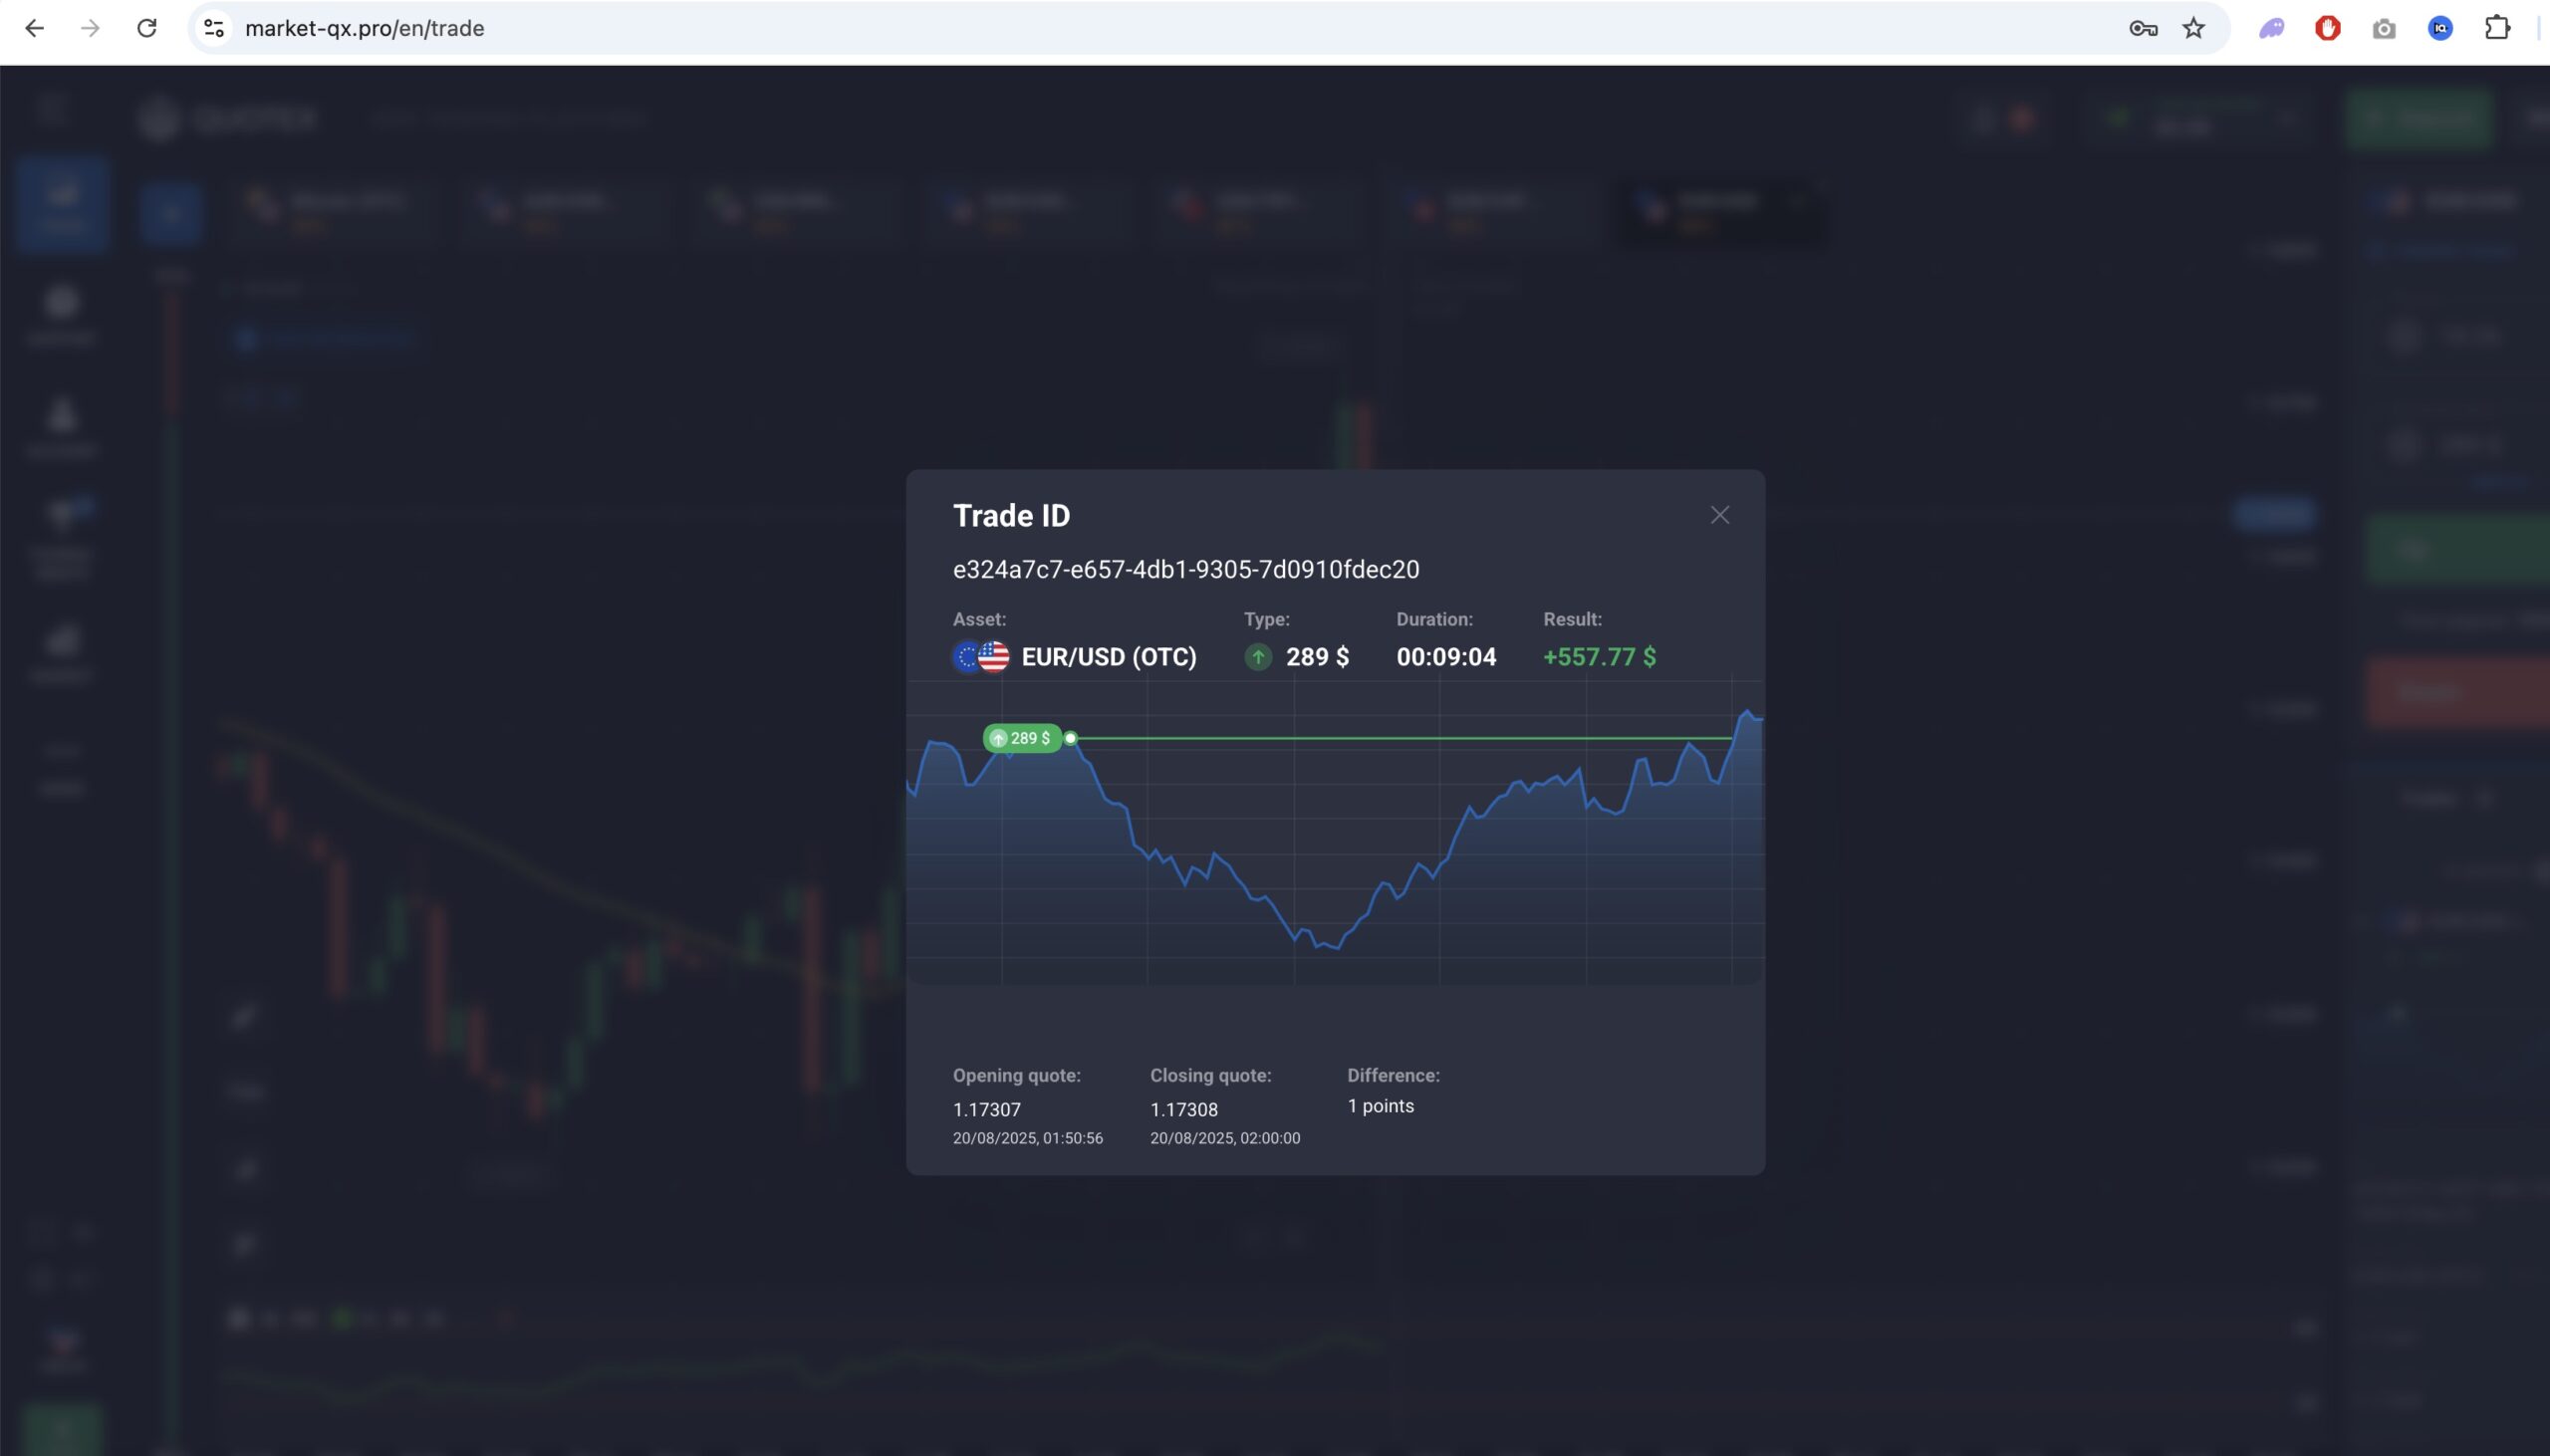Click the +557.77 $ result value
The width and height of the screenshot is (2550, 1456).
coord(1598,657)
